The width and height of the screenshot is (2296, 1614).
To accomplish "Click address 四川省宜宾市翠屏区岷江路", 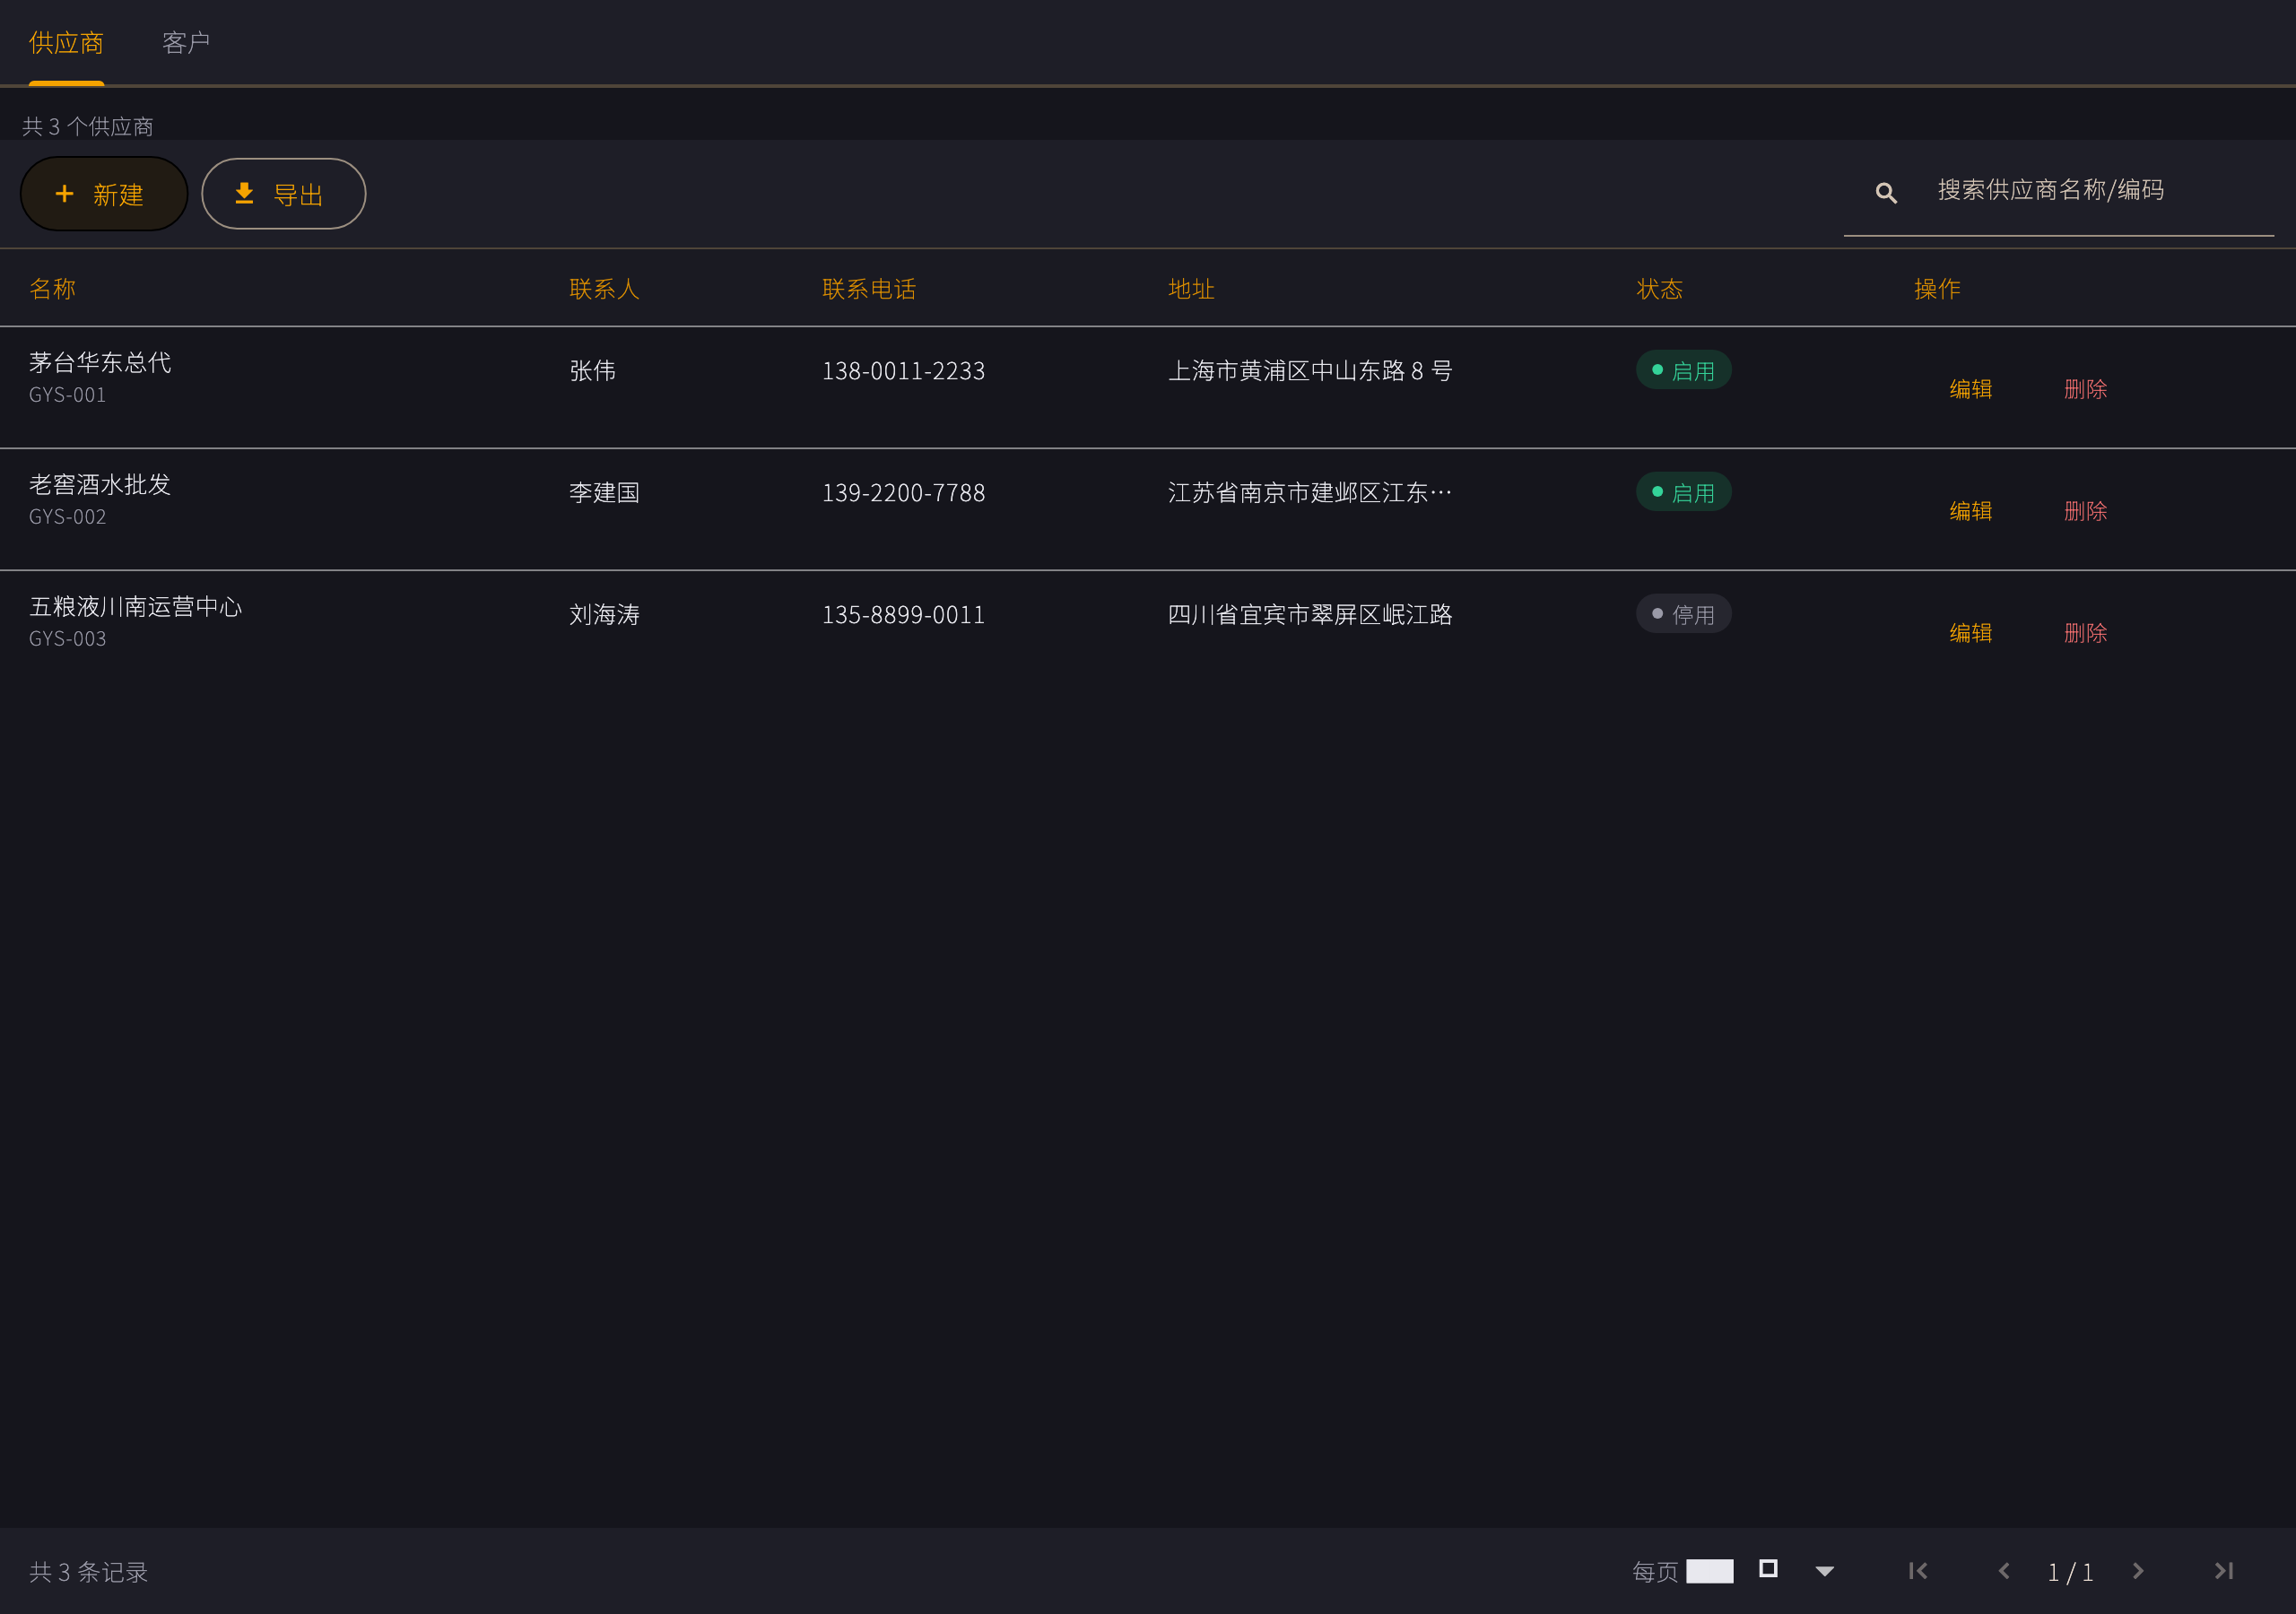I will coord(1310,615).
